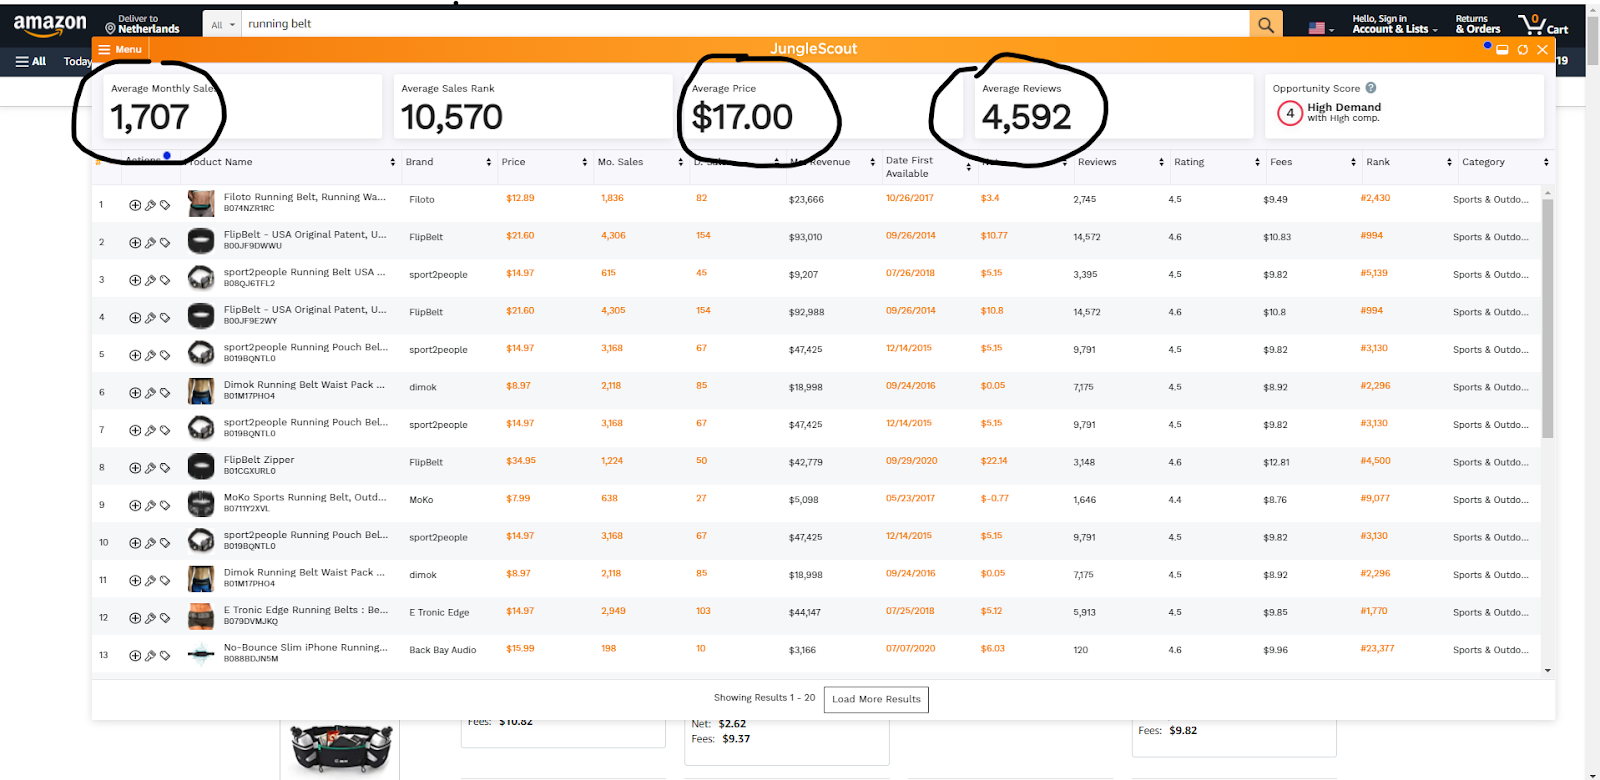1600x780 pixels.
Task: Sort table by Category arrows
Action: (x=1546, y=162)
